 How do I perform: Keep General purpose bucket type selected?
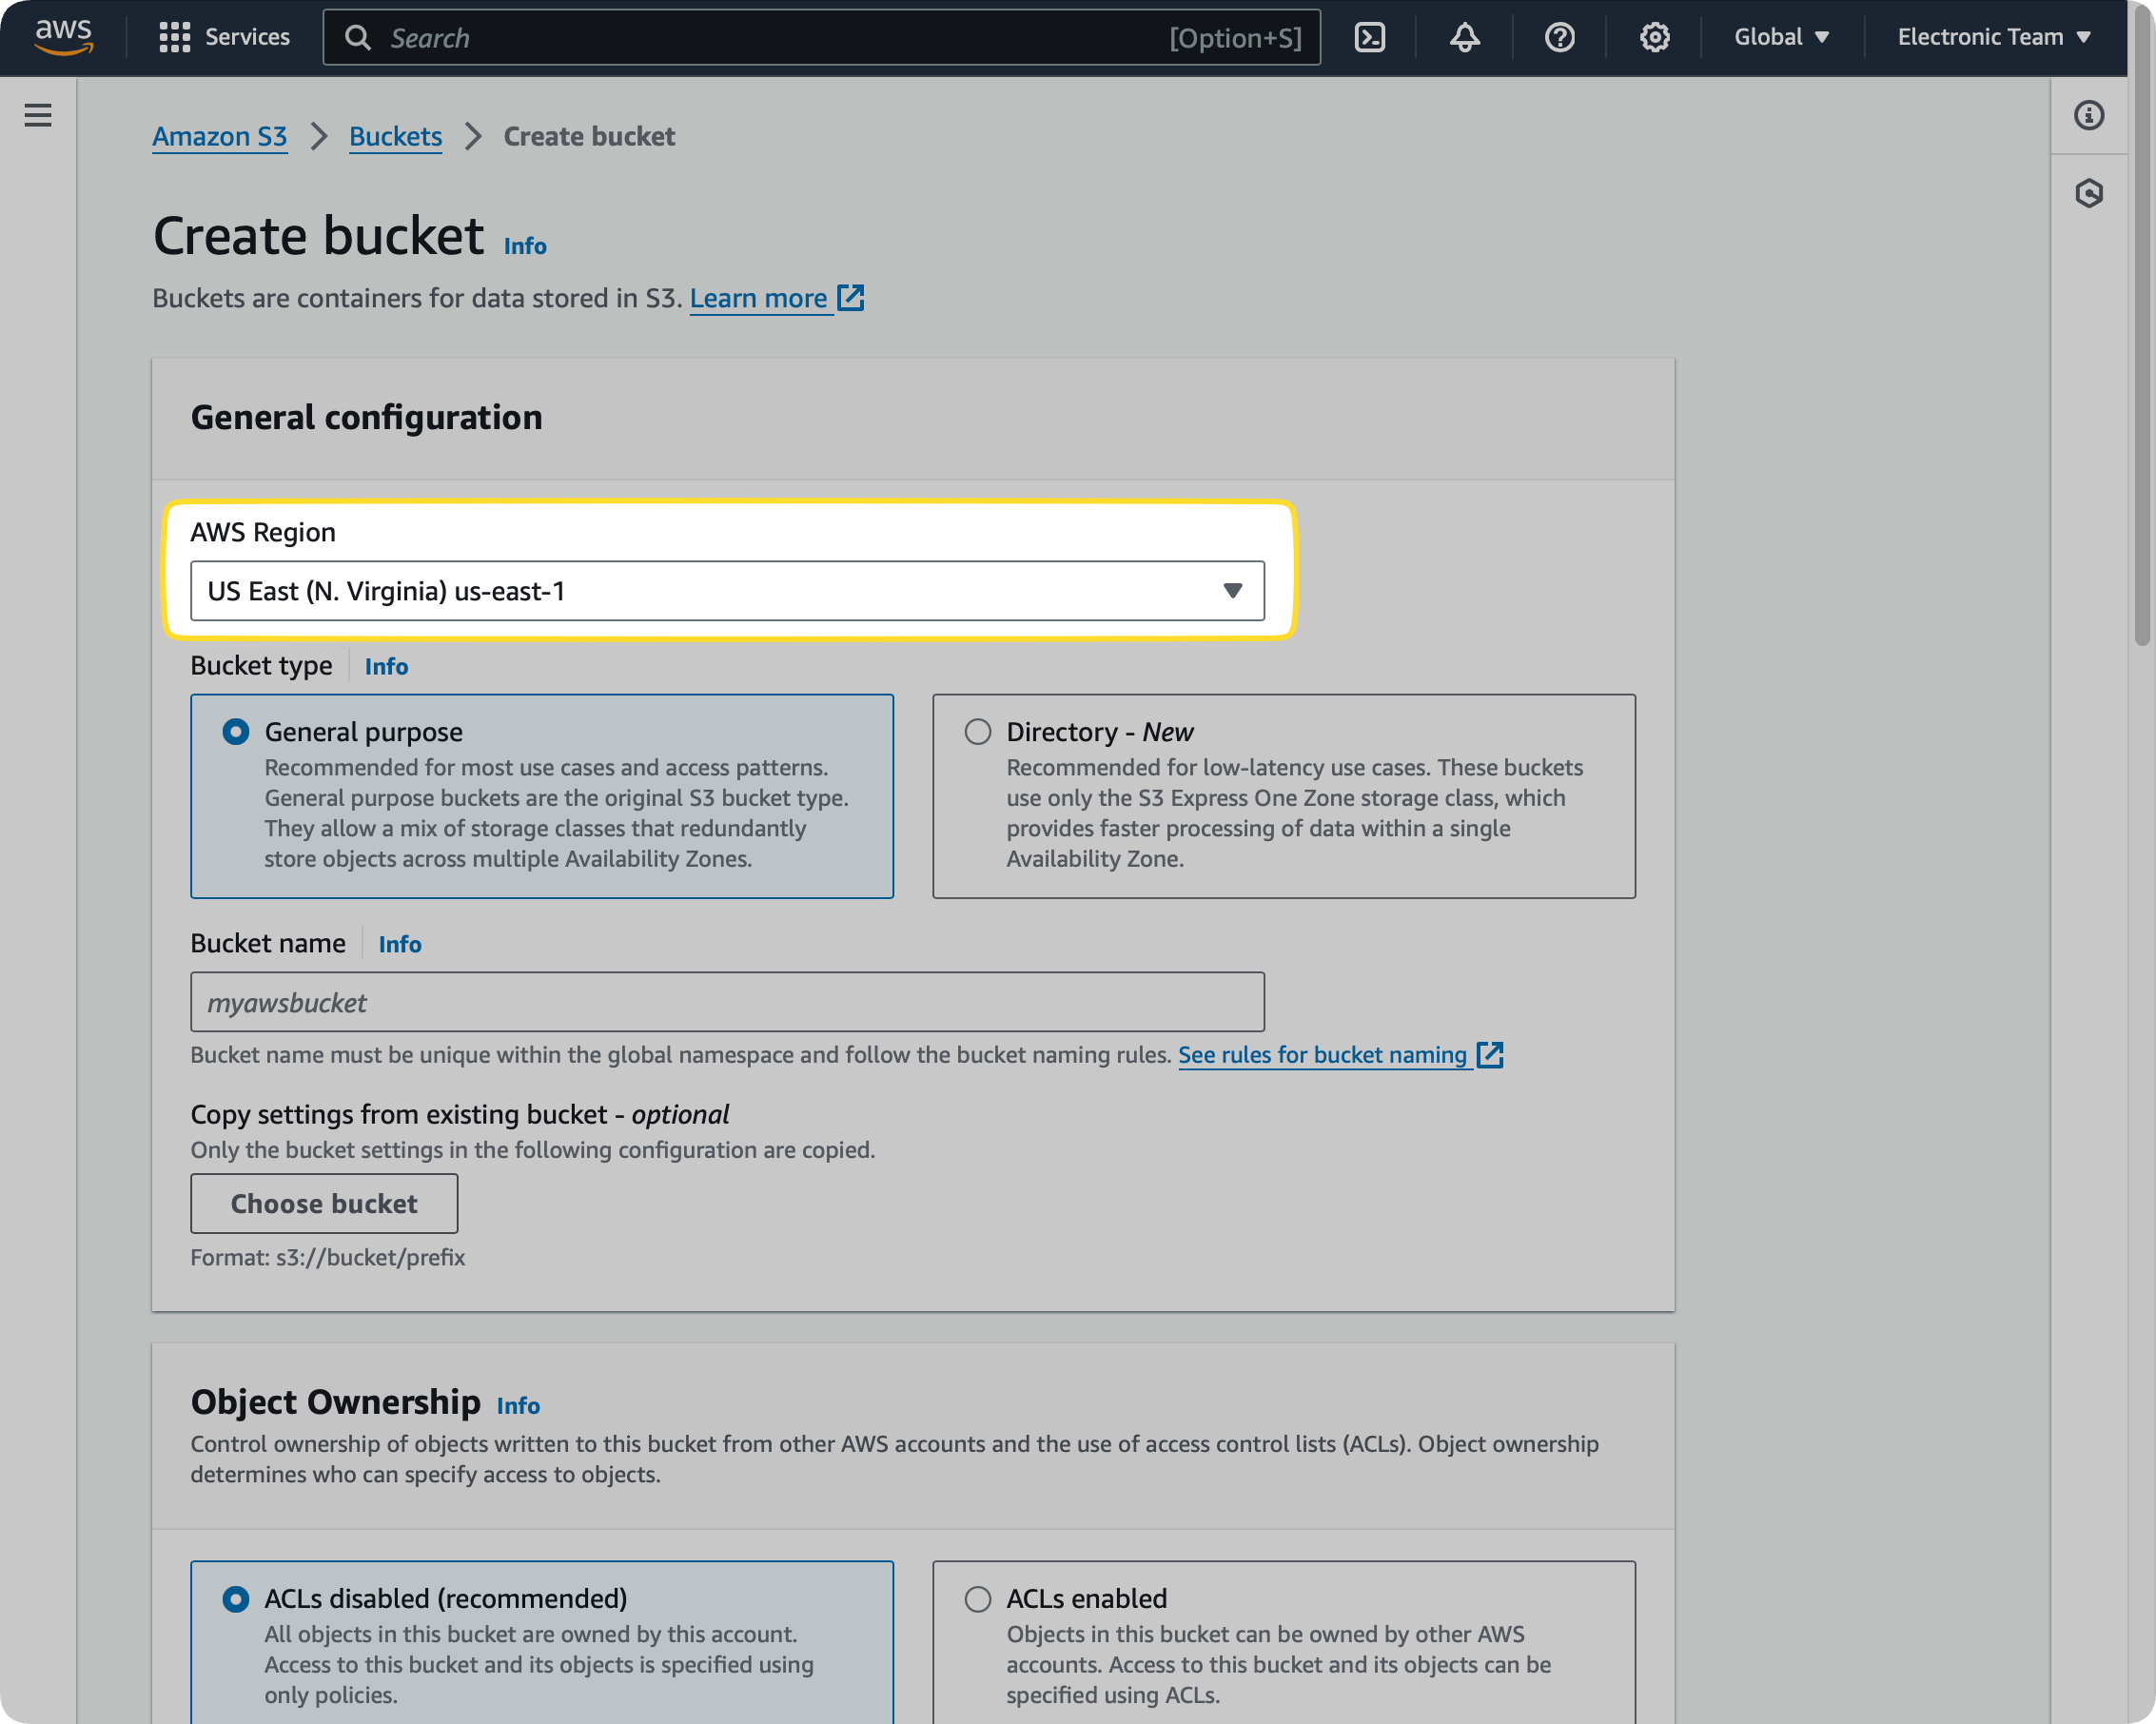pyautogui.click(x=235, y=731)
